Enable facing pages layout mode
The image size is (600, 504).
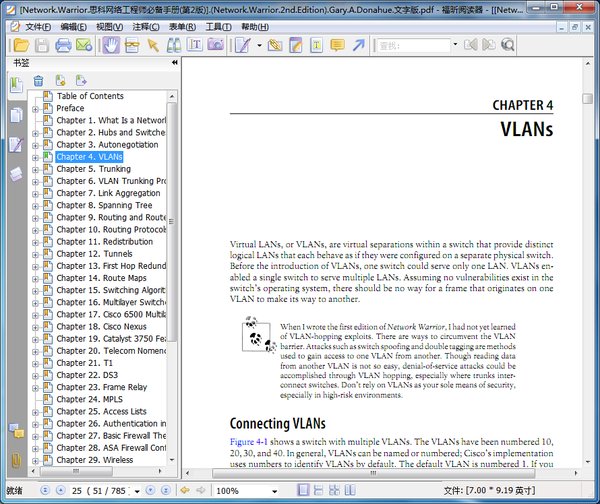(x=350, y=490)
